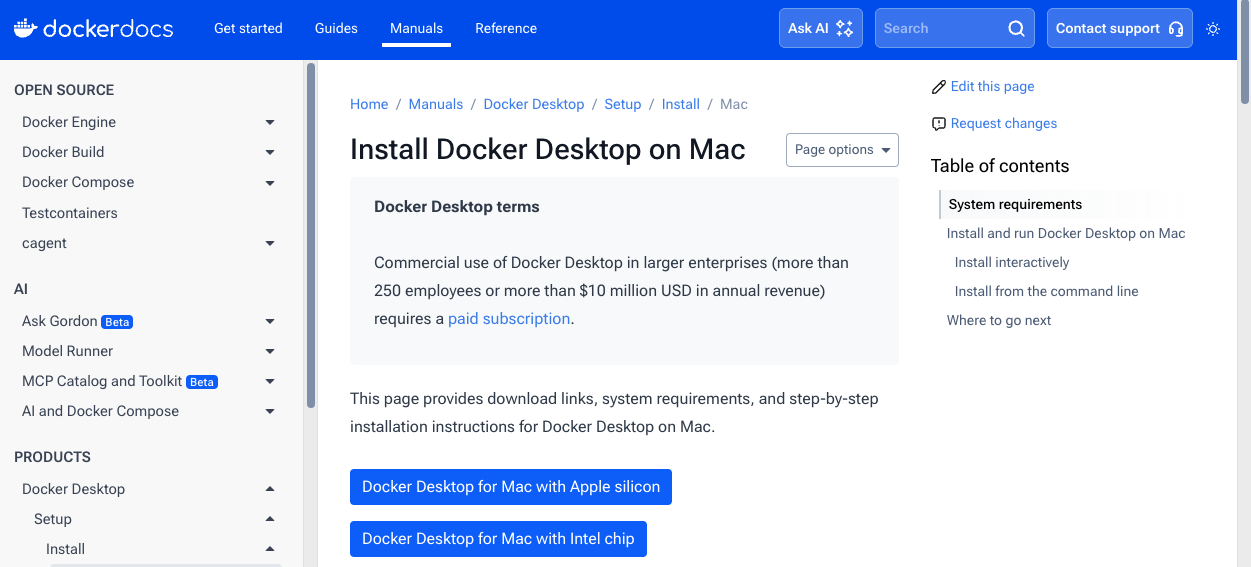Go to the Setup breadcrumb
The image size is (1251, 567).
pos(623,104)
